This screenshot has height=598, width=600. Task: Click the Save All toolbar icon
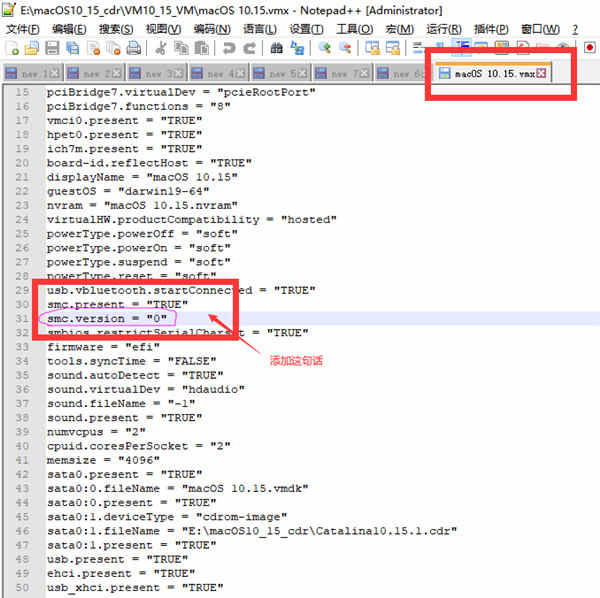point(72,49)
